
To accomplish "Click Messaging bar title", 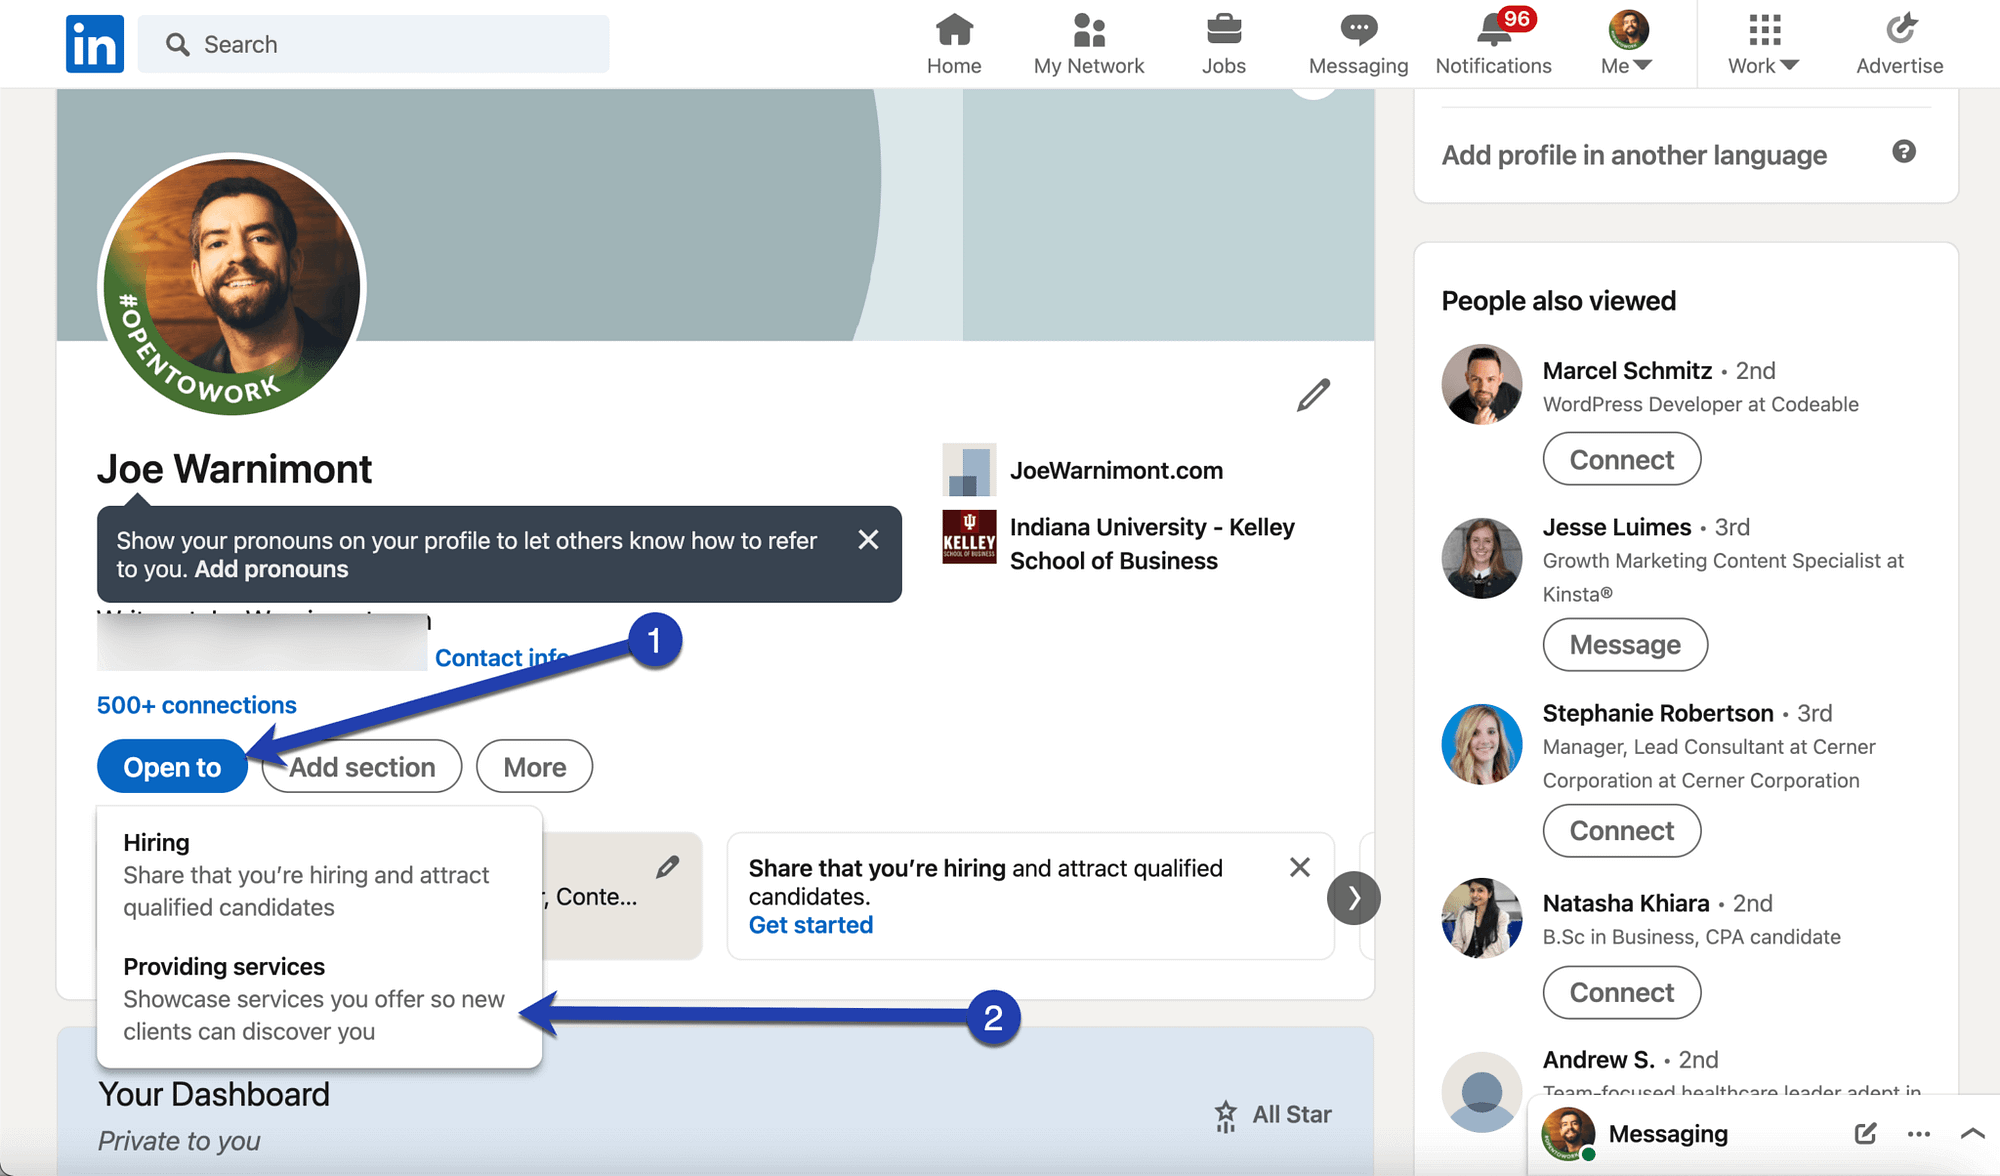I will 1668,1134.
